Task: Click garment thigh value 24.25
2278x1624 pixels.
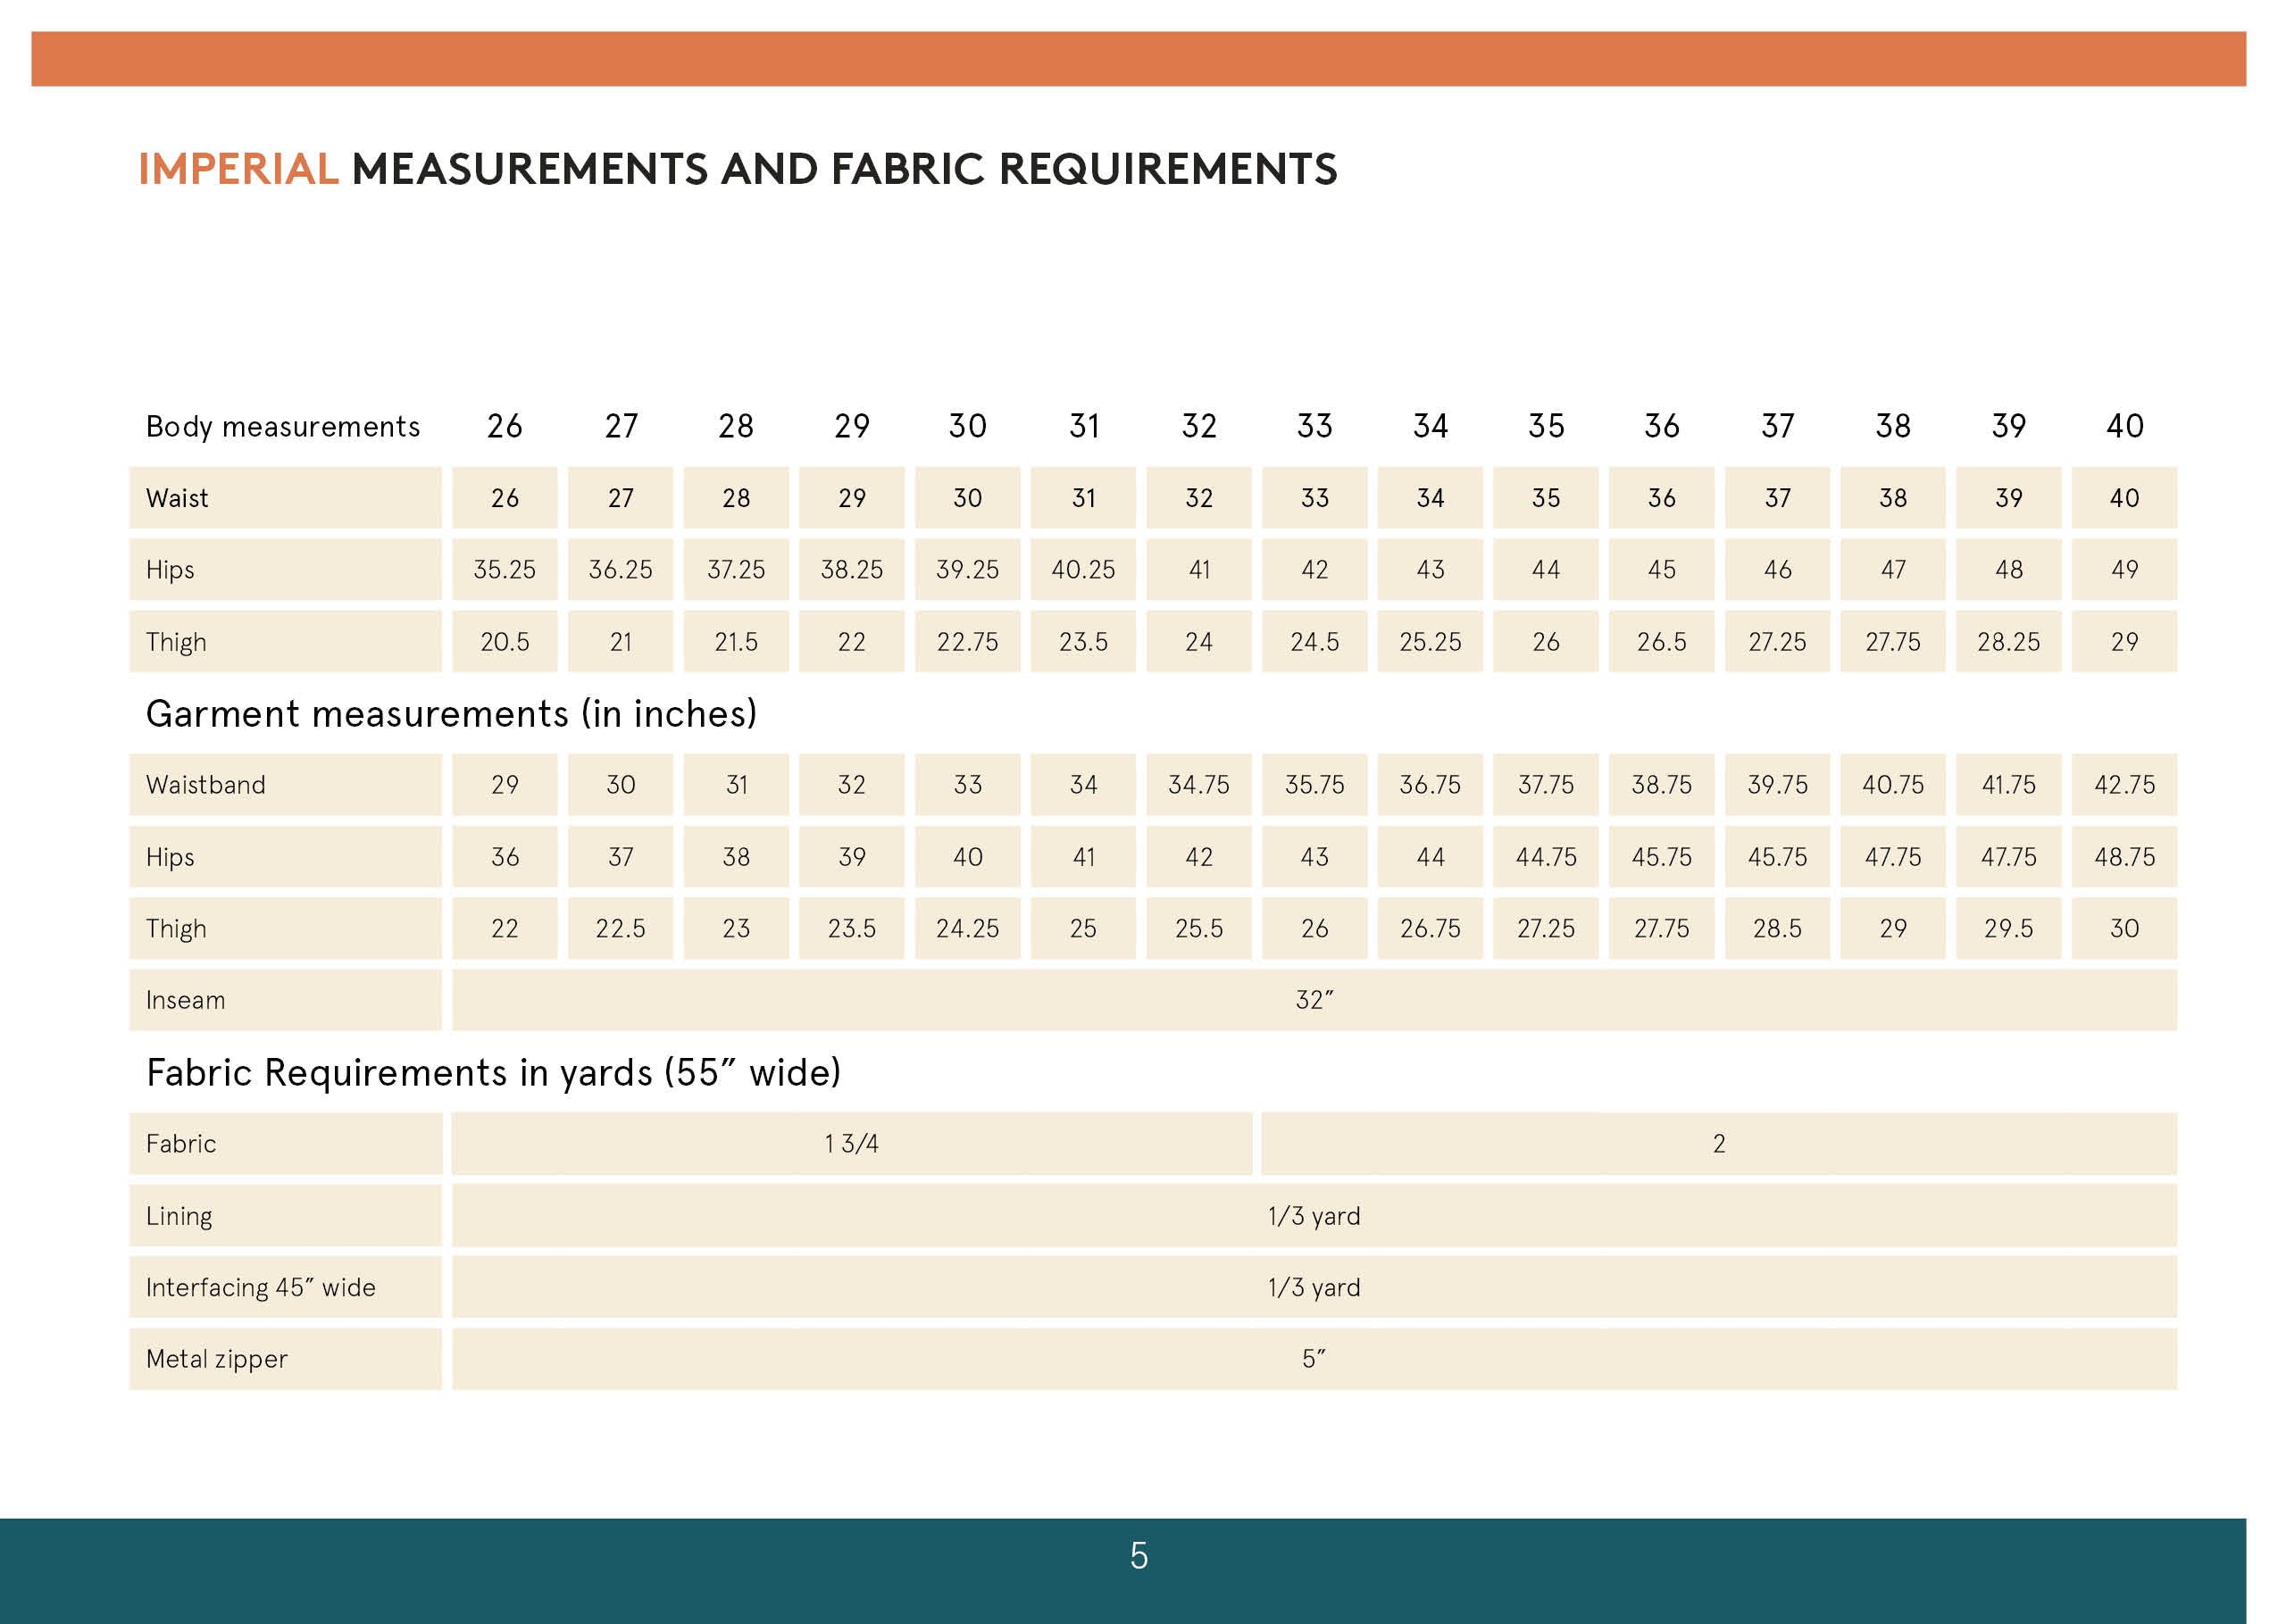Action: pos(967,929)
